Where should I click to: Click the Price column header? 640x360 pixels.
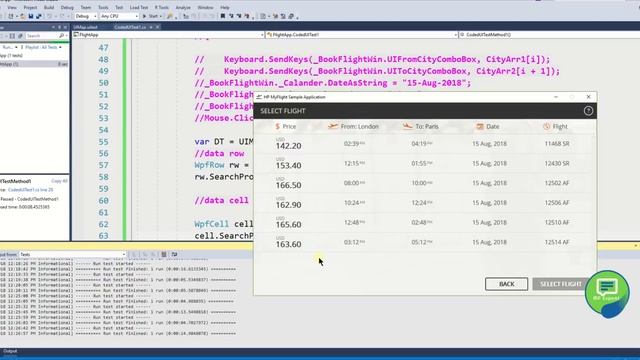(x=286, y=127)
